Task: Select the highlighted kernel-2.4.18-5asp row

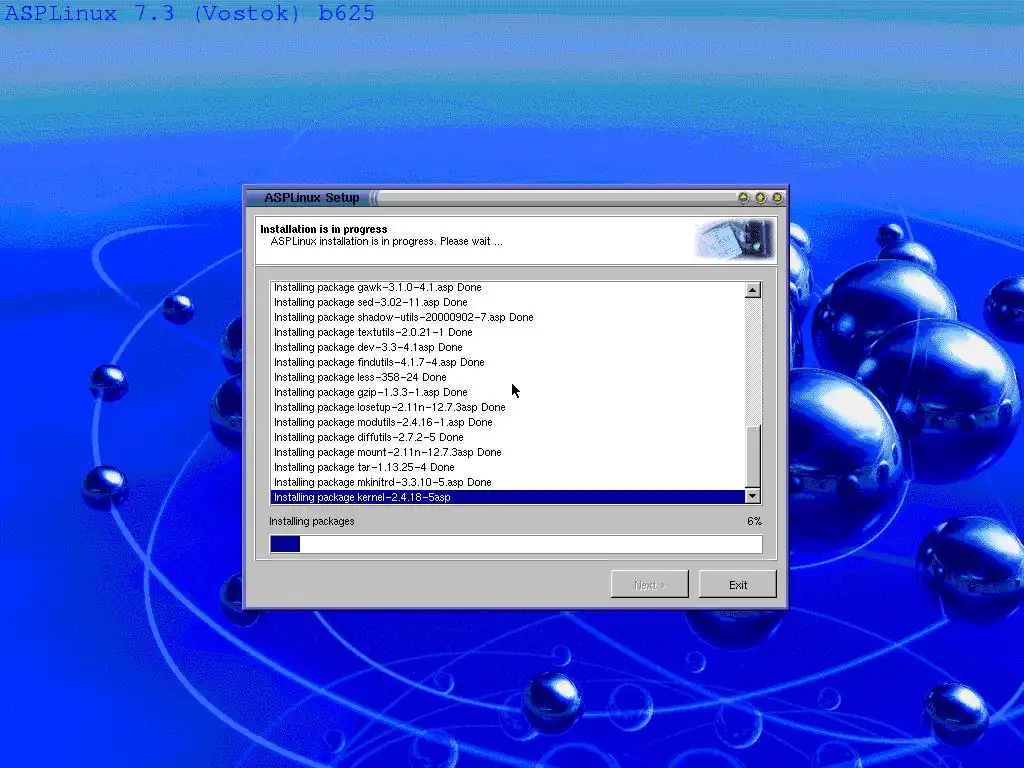Action: point(507,497)
